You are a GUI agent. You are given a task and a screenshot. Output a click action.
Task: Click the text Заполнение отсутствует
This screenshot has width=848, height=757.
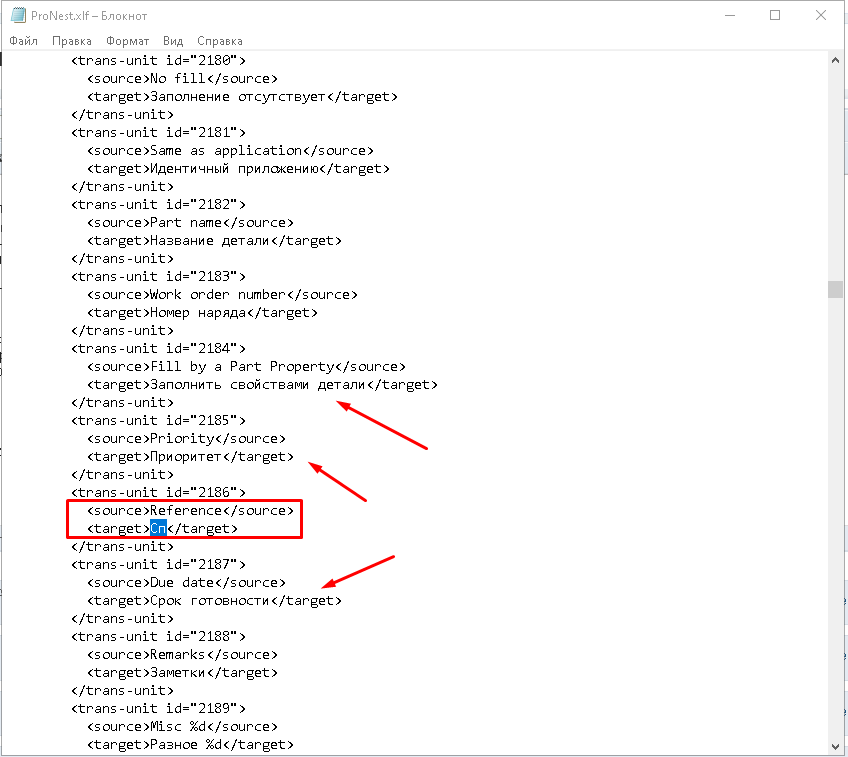pyautogui.click(x=238, y=97)
